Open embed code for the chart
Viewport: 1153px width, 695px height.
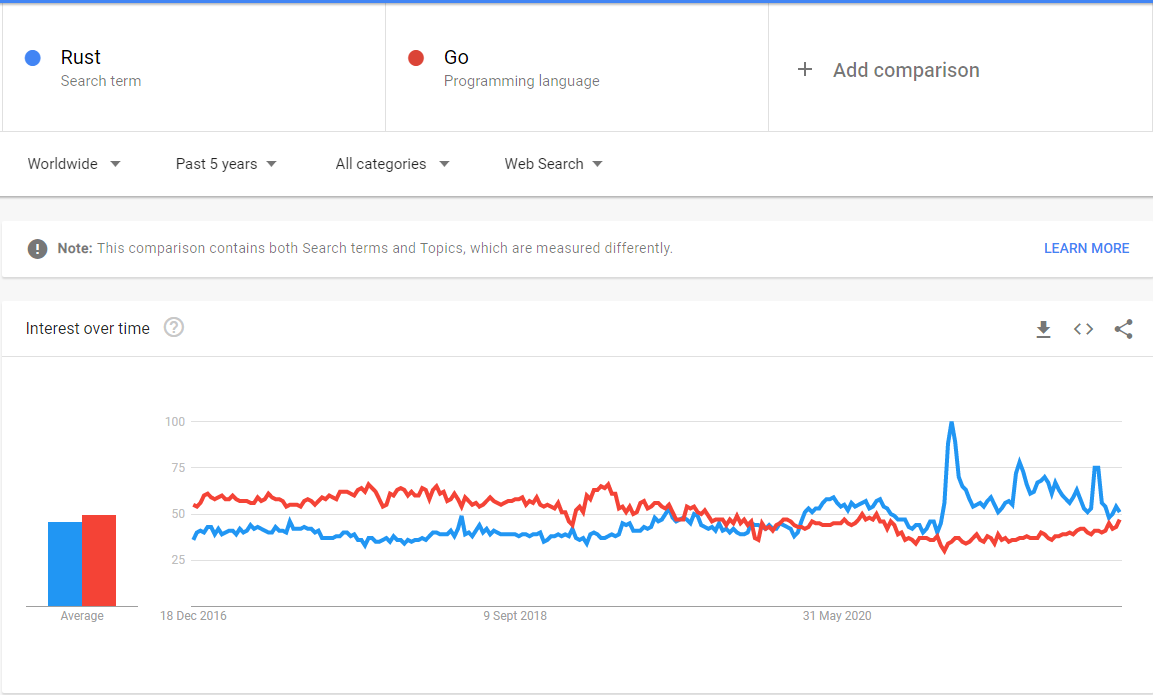click(1083, 329)
